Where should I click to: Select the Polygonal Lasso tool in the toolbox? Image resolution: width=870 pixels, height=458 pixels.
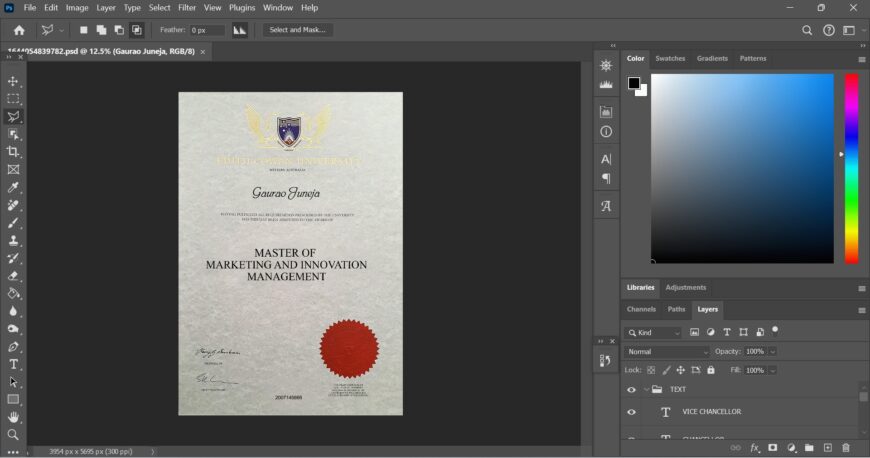point(13,117)
